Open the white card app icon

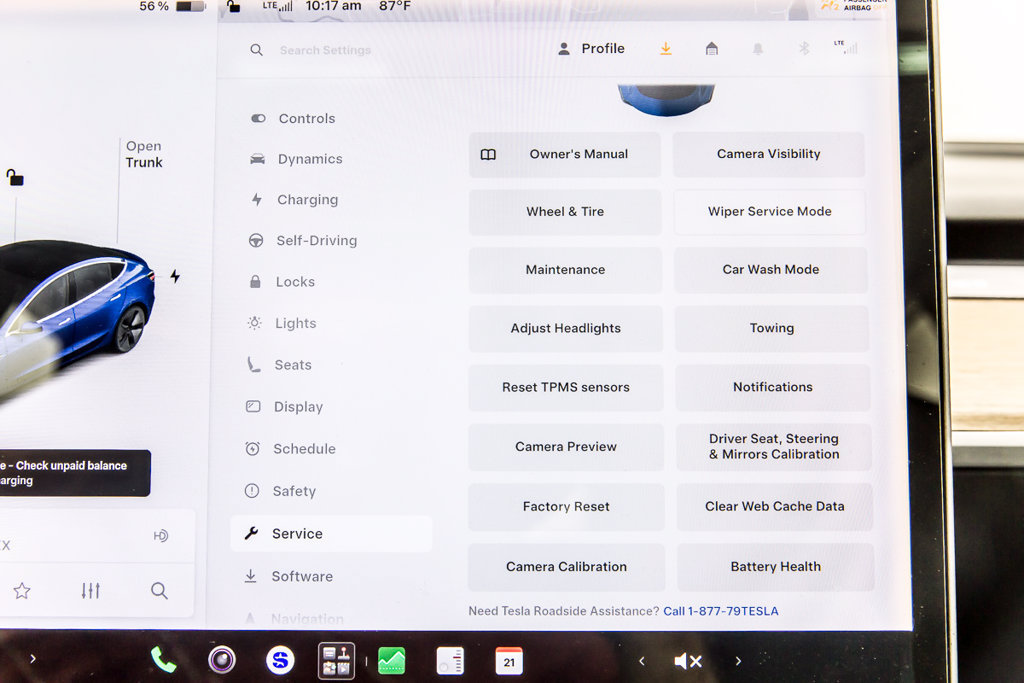click(450, 661)
